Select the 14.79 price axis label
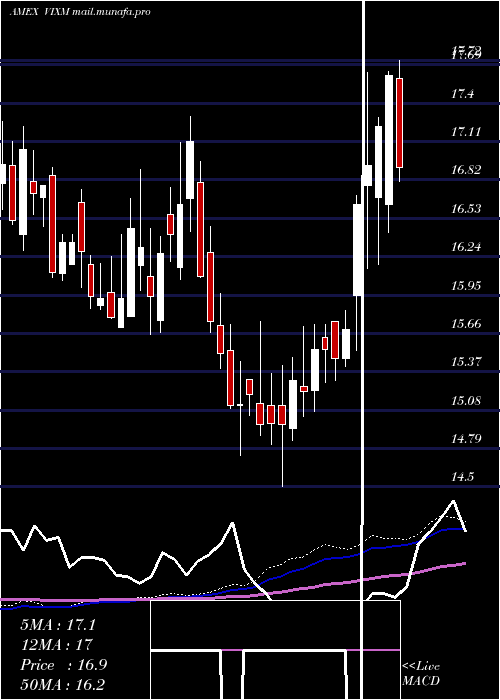The height and width of the screenshot is (700, 500). pos(466,438)
